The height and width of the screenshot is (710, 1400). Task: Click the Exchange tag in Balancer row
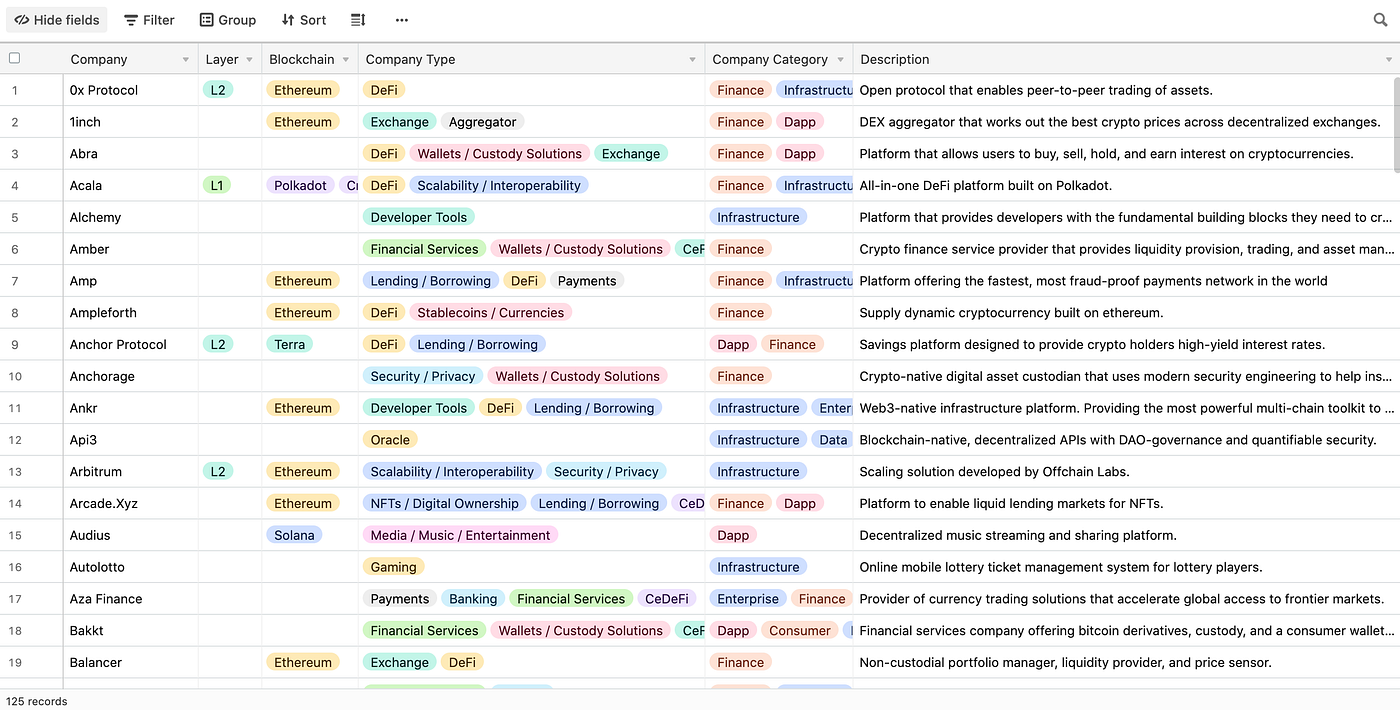(x=399, y=662)
